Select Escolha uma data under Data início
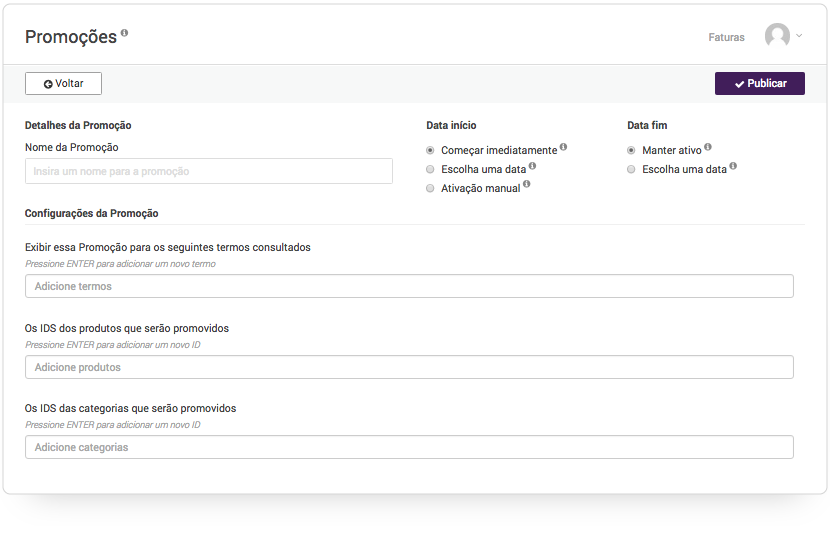This screenshot has width=830, height=534. pyautogui.click(x=430, y=169)
